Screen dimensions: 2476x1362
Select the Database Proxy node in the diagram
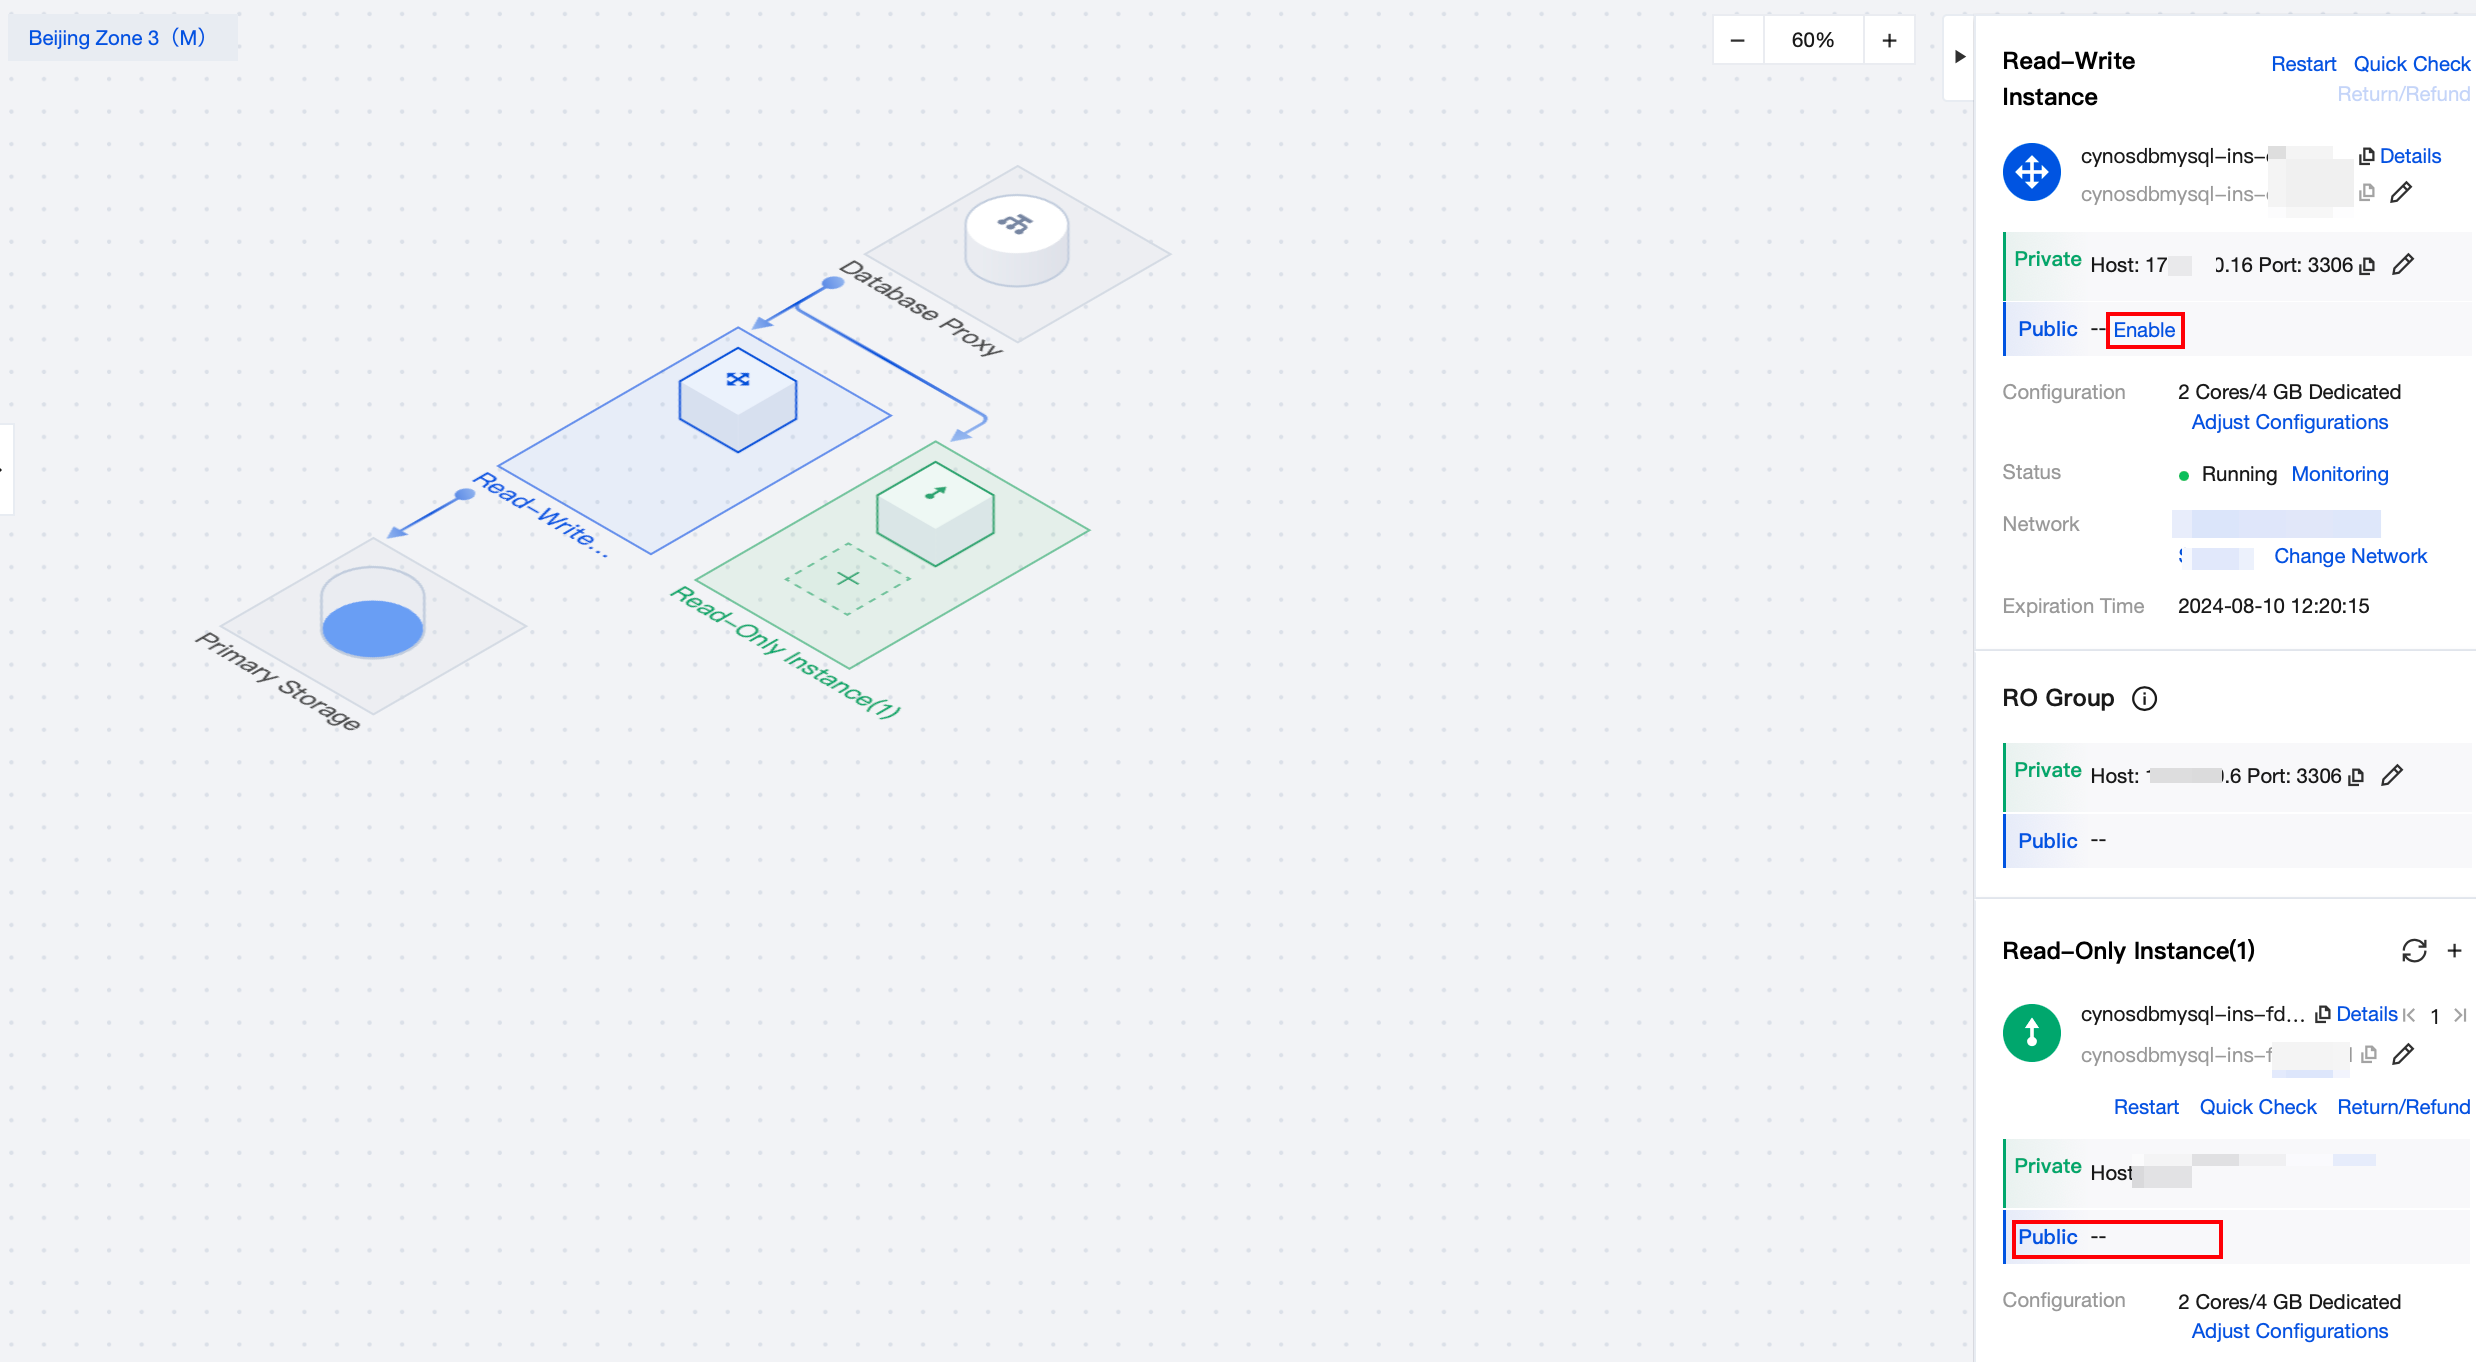coord(1016,240)
